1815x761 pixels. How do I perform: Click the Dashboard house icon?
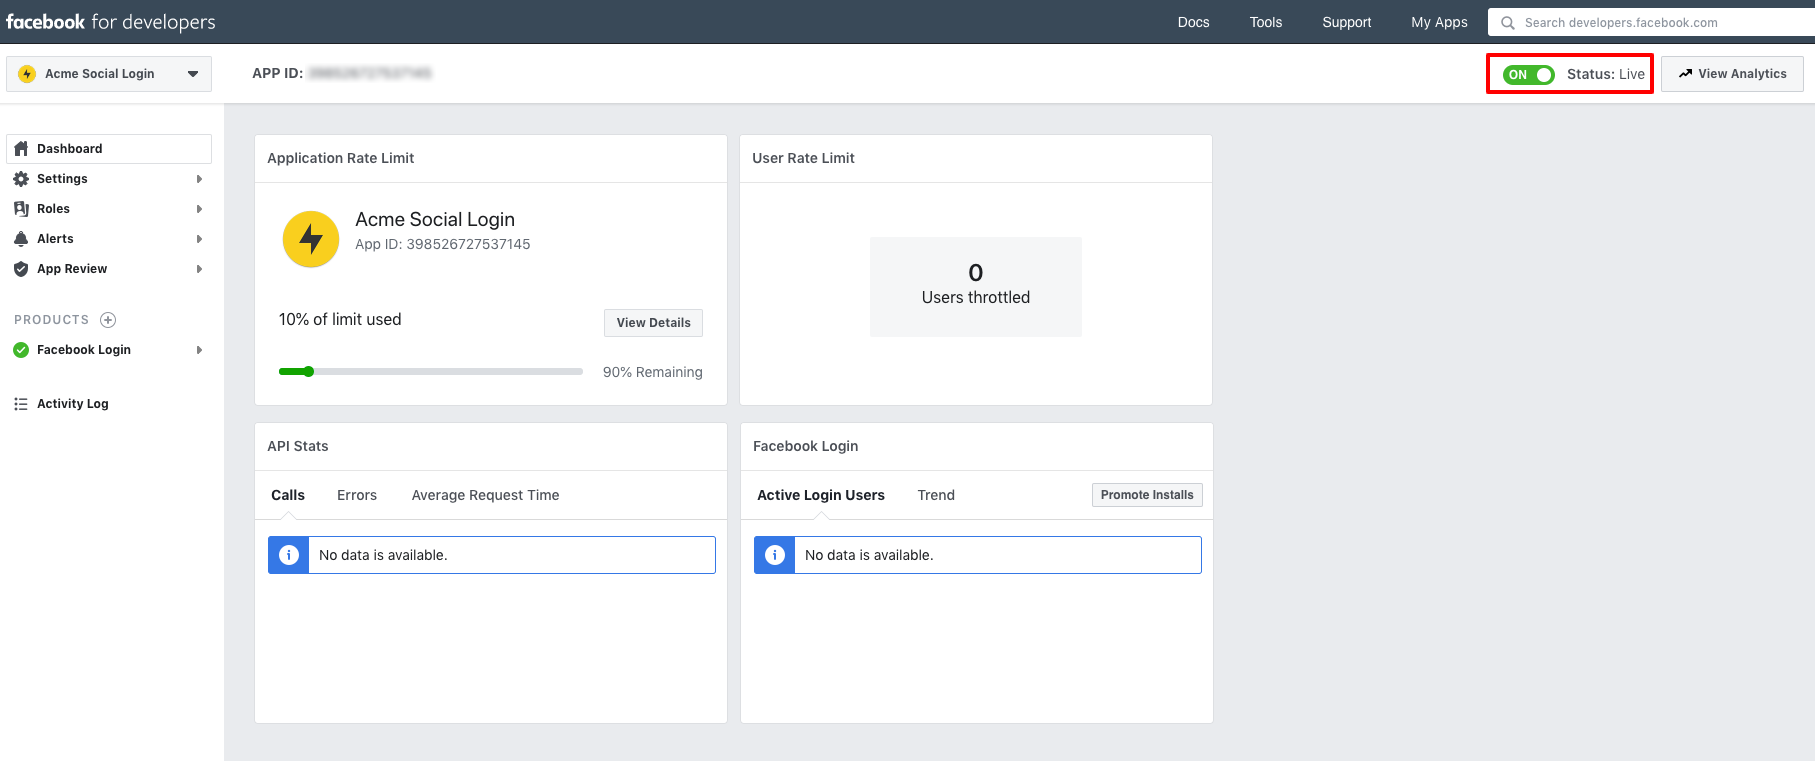coord(21,149)
